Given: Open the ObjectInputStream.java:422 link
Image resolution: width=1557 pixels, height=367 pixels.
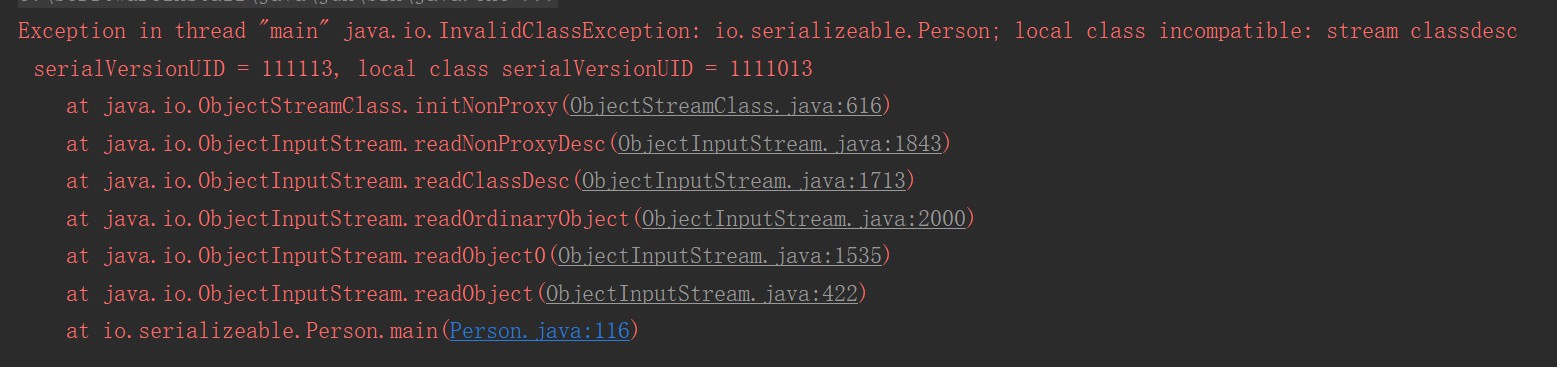Looking at the screenshot, I should 702,293.
